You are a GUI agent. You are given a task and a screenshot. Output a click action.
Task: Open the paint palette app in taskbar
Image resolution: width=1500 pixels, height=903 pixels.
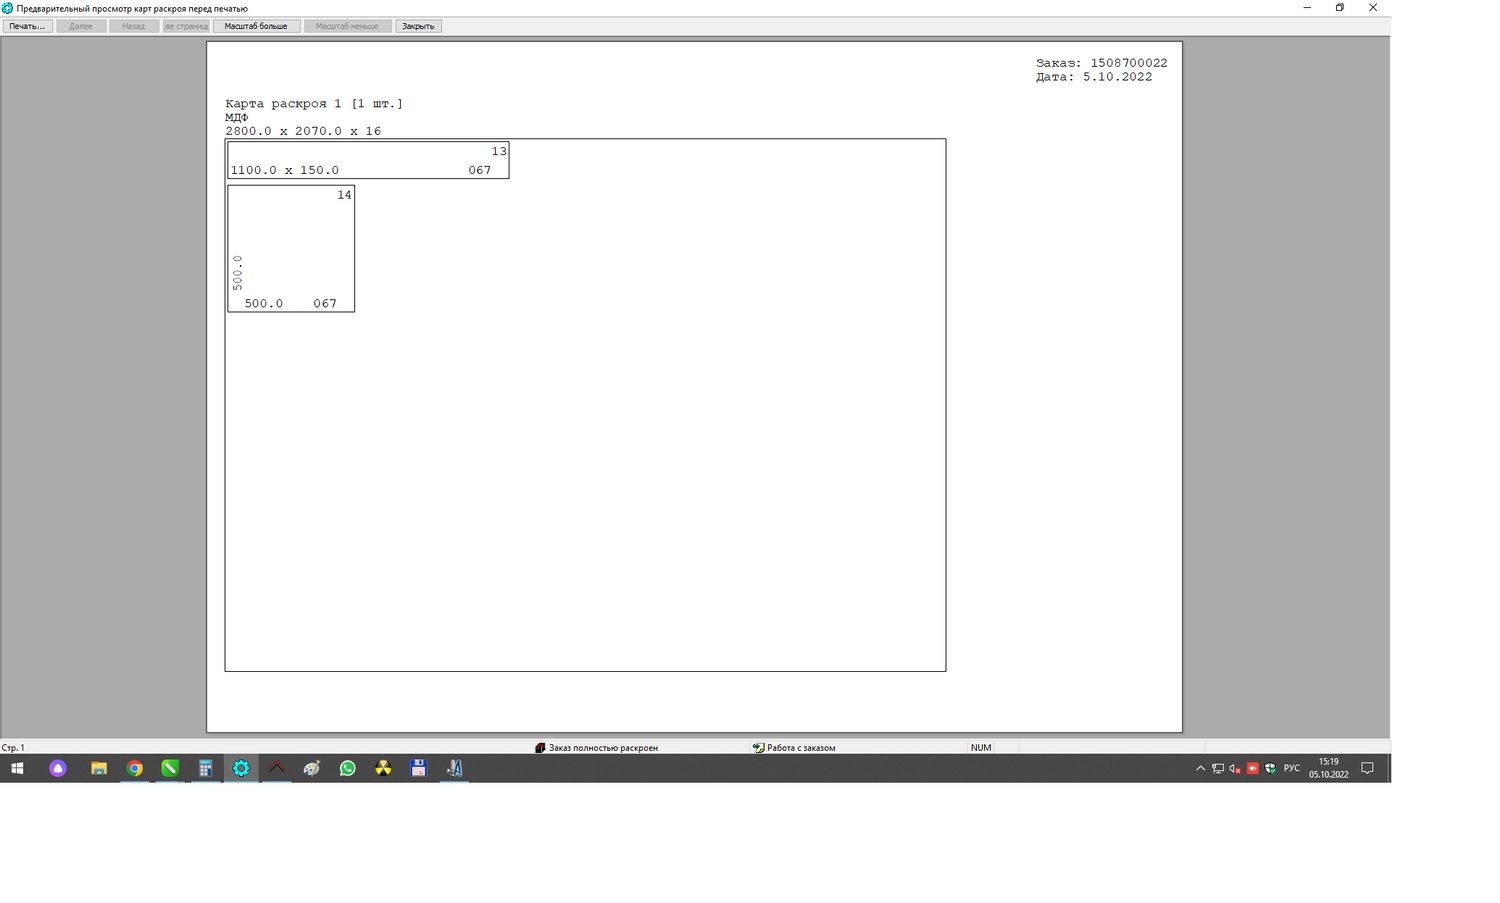312,768
